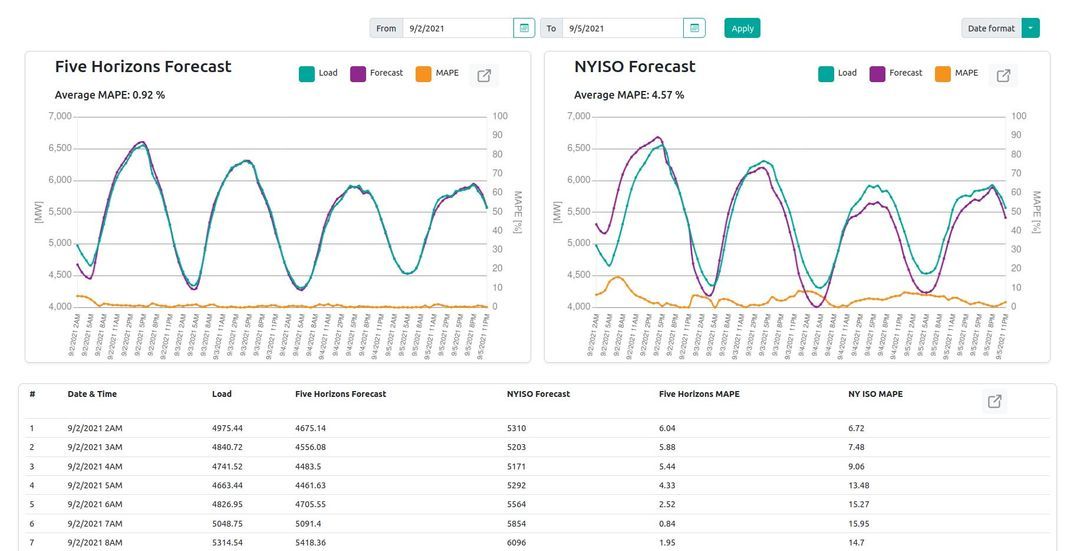Click the Five Horizons Forecast column header

(x=340, y=394)
